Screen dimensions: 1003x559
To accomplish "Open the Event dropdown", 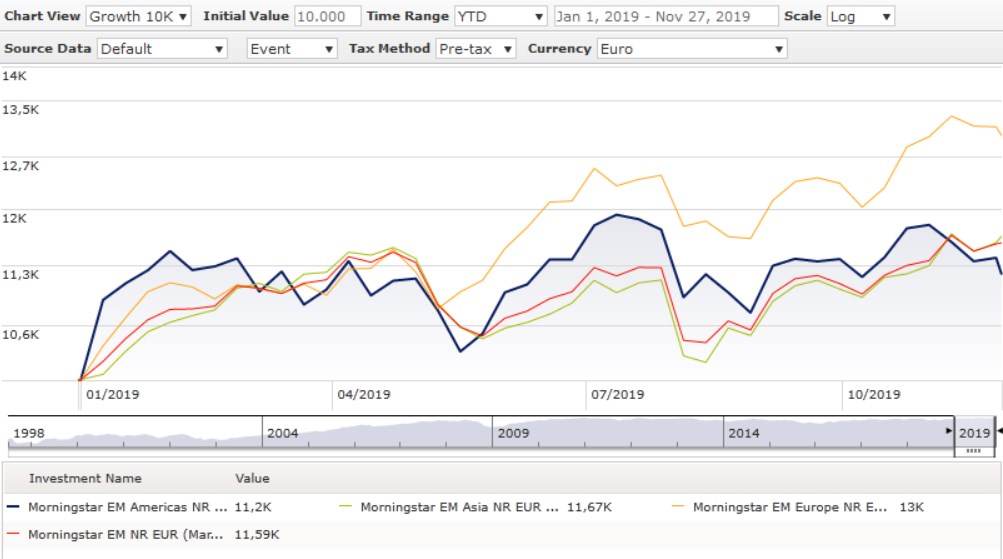I will click(292, 48).
